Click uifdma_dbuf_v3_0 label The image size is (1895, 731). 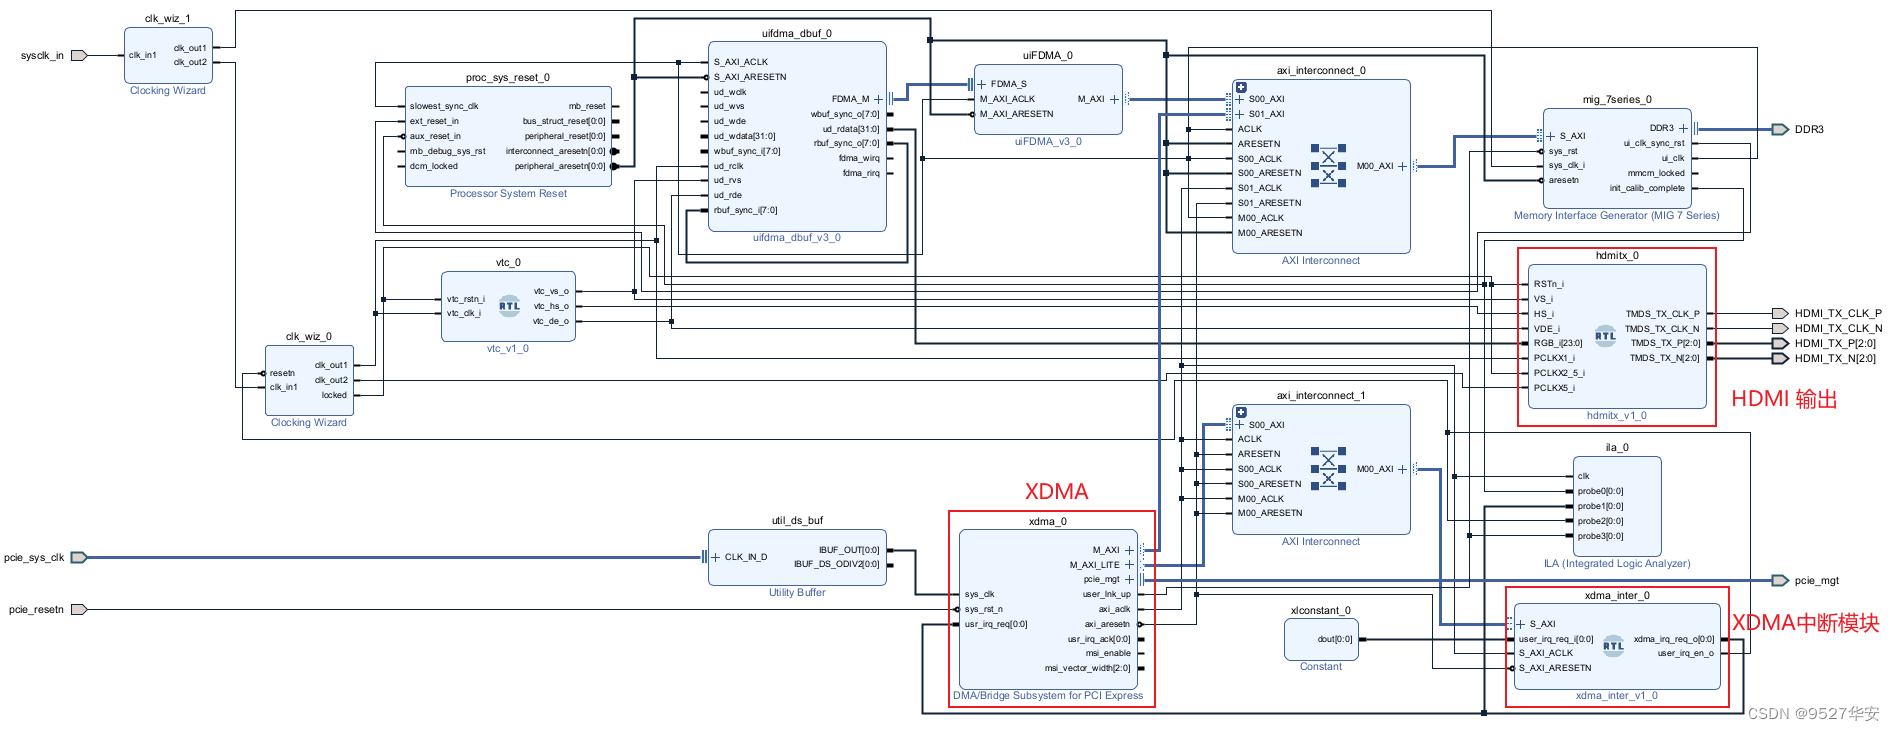click(797, 237)
